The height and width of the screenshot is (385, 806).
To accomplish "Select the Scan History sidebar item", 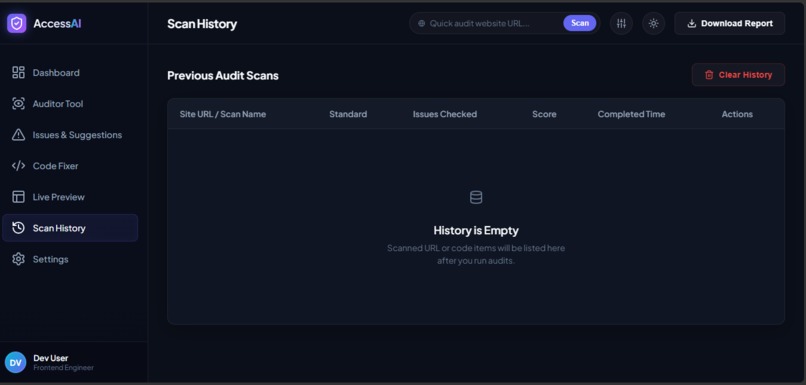I will [70, 228].
